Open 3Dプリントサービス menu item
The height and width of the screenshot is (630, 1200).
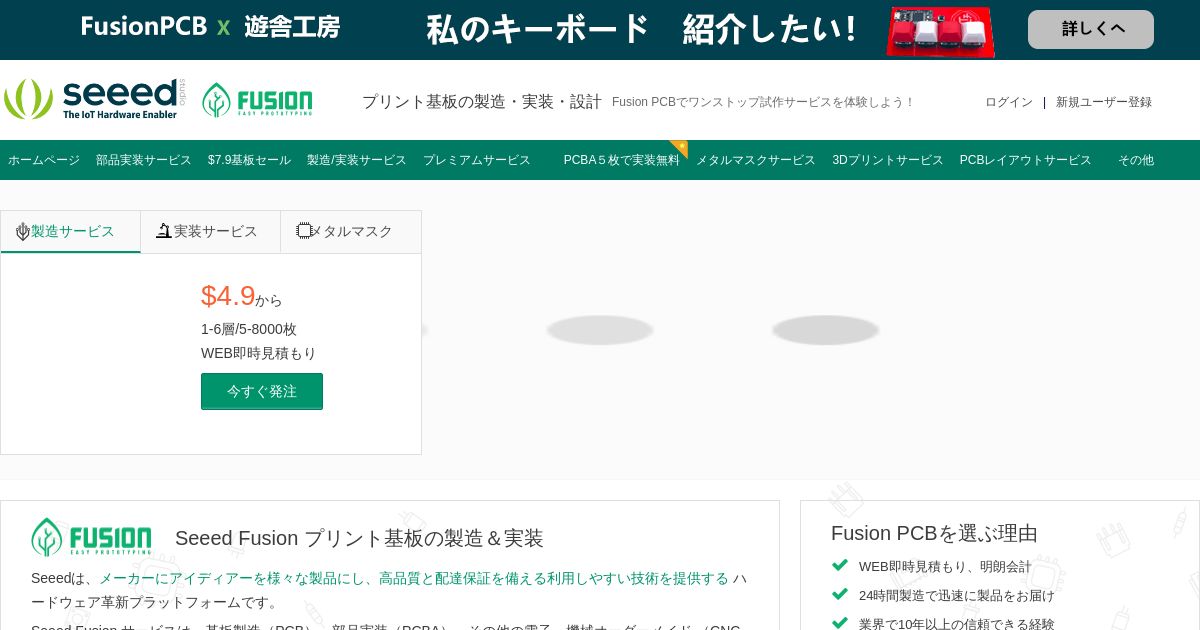tap(888, 160)
